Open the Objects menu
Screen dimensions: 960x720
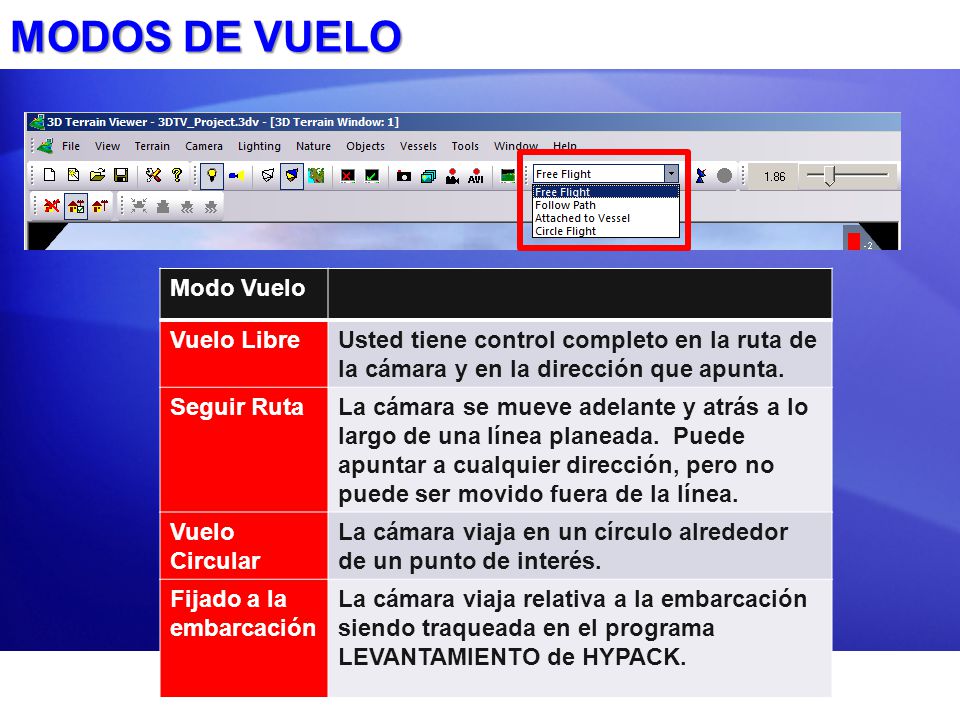click(x=365, y=146)
